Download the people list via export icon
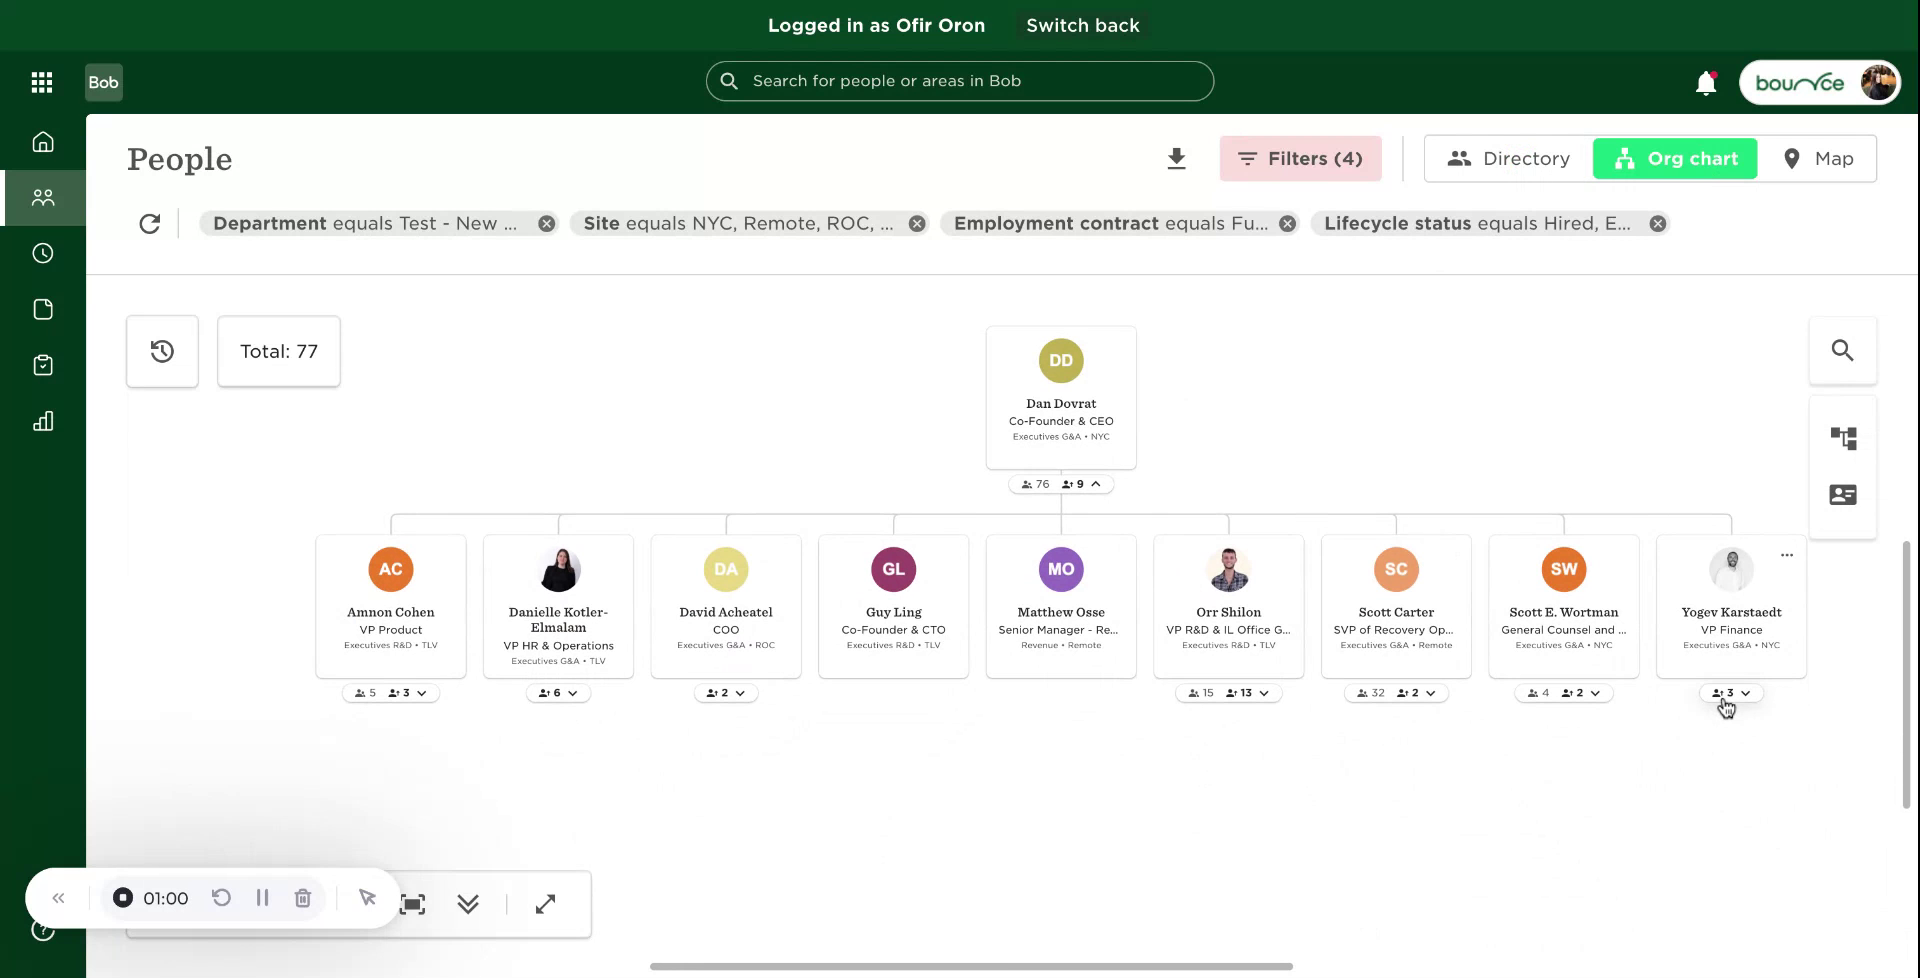The width and height of the screenshot is (1920, 978). [x=1176, y=158]
